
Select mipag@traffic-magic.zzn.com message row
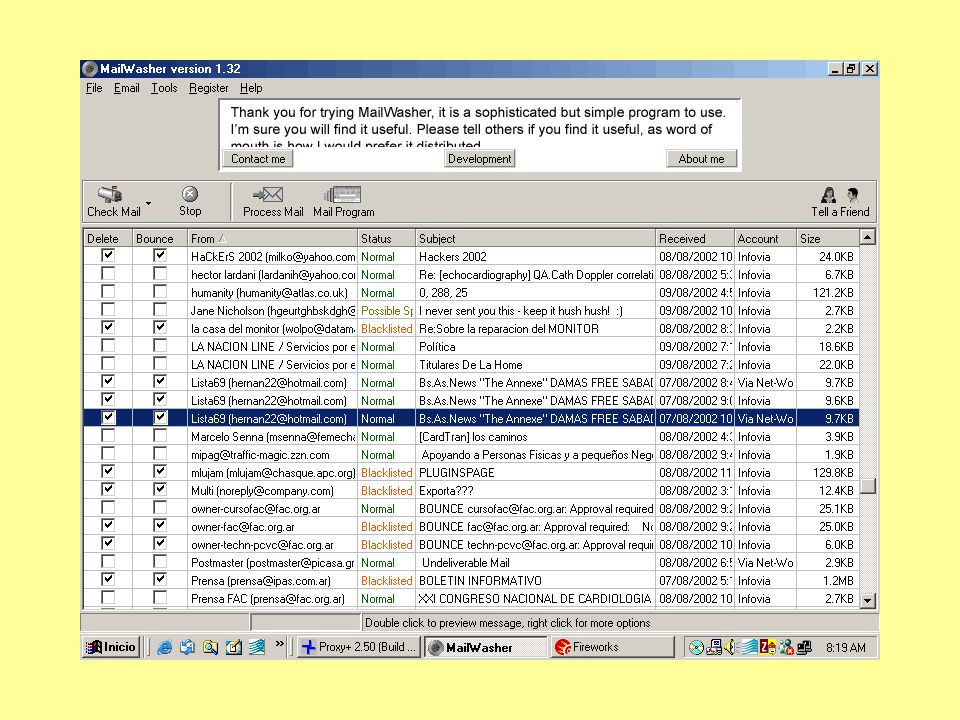coord(471,454)
